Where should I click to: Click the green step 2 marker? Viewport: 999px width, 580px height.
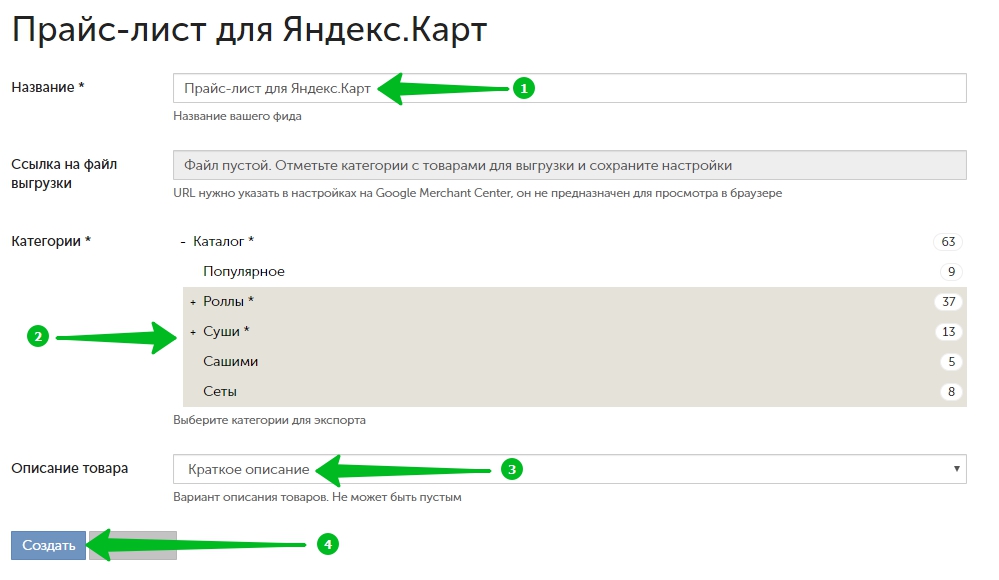[x=37, y=337]
